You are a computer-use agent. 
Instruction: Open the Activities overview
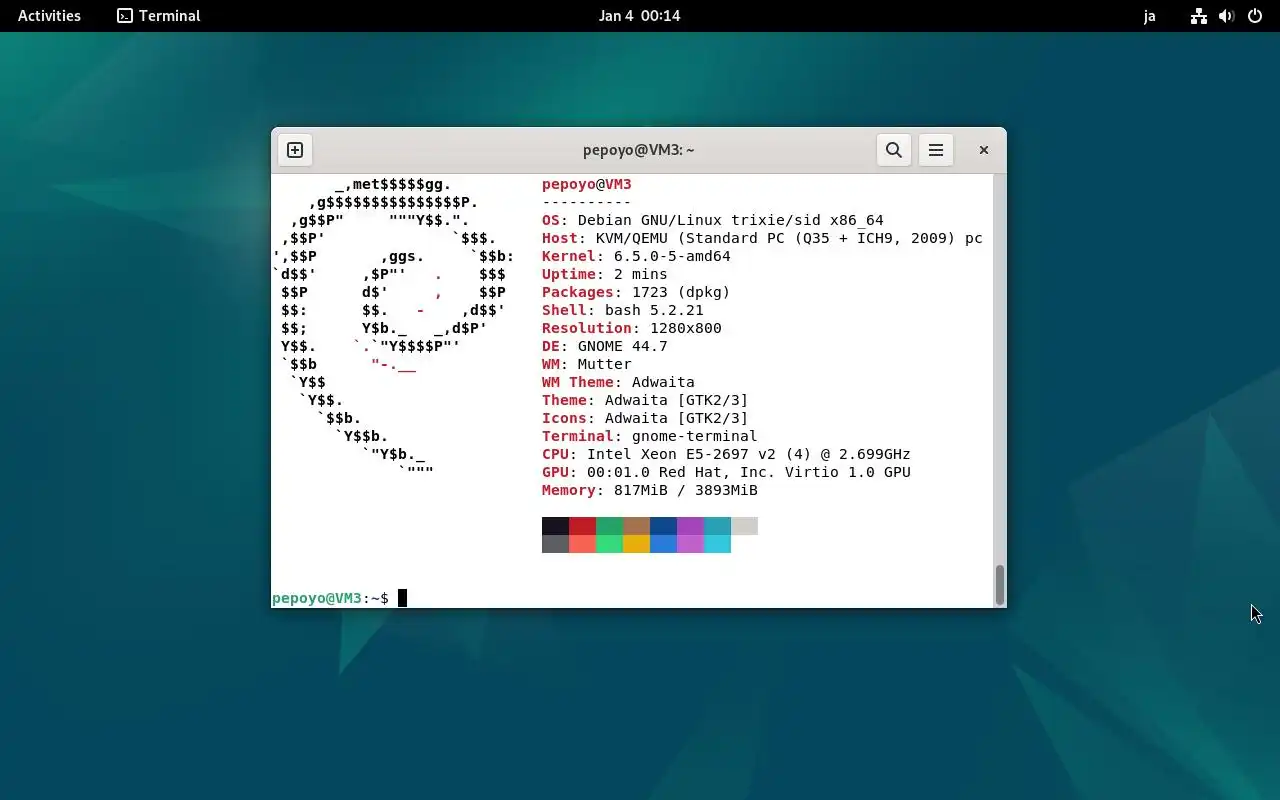pyautogui.click(x=49, y=16)
